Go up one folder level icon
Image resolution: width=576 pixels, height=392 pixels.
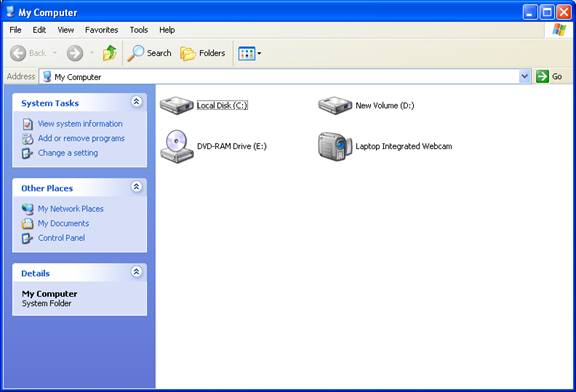click(109, 53)
